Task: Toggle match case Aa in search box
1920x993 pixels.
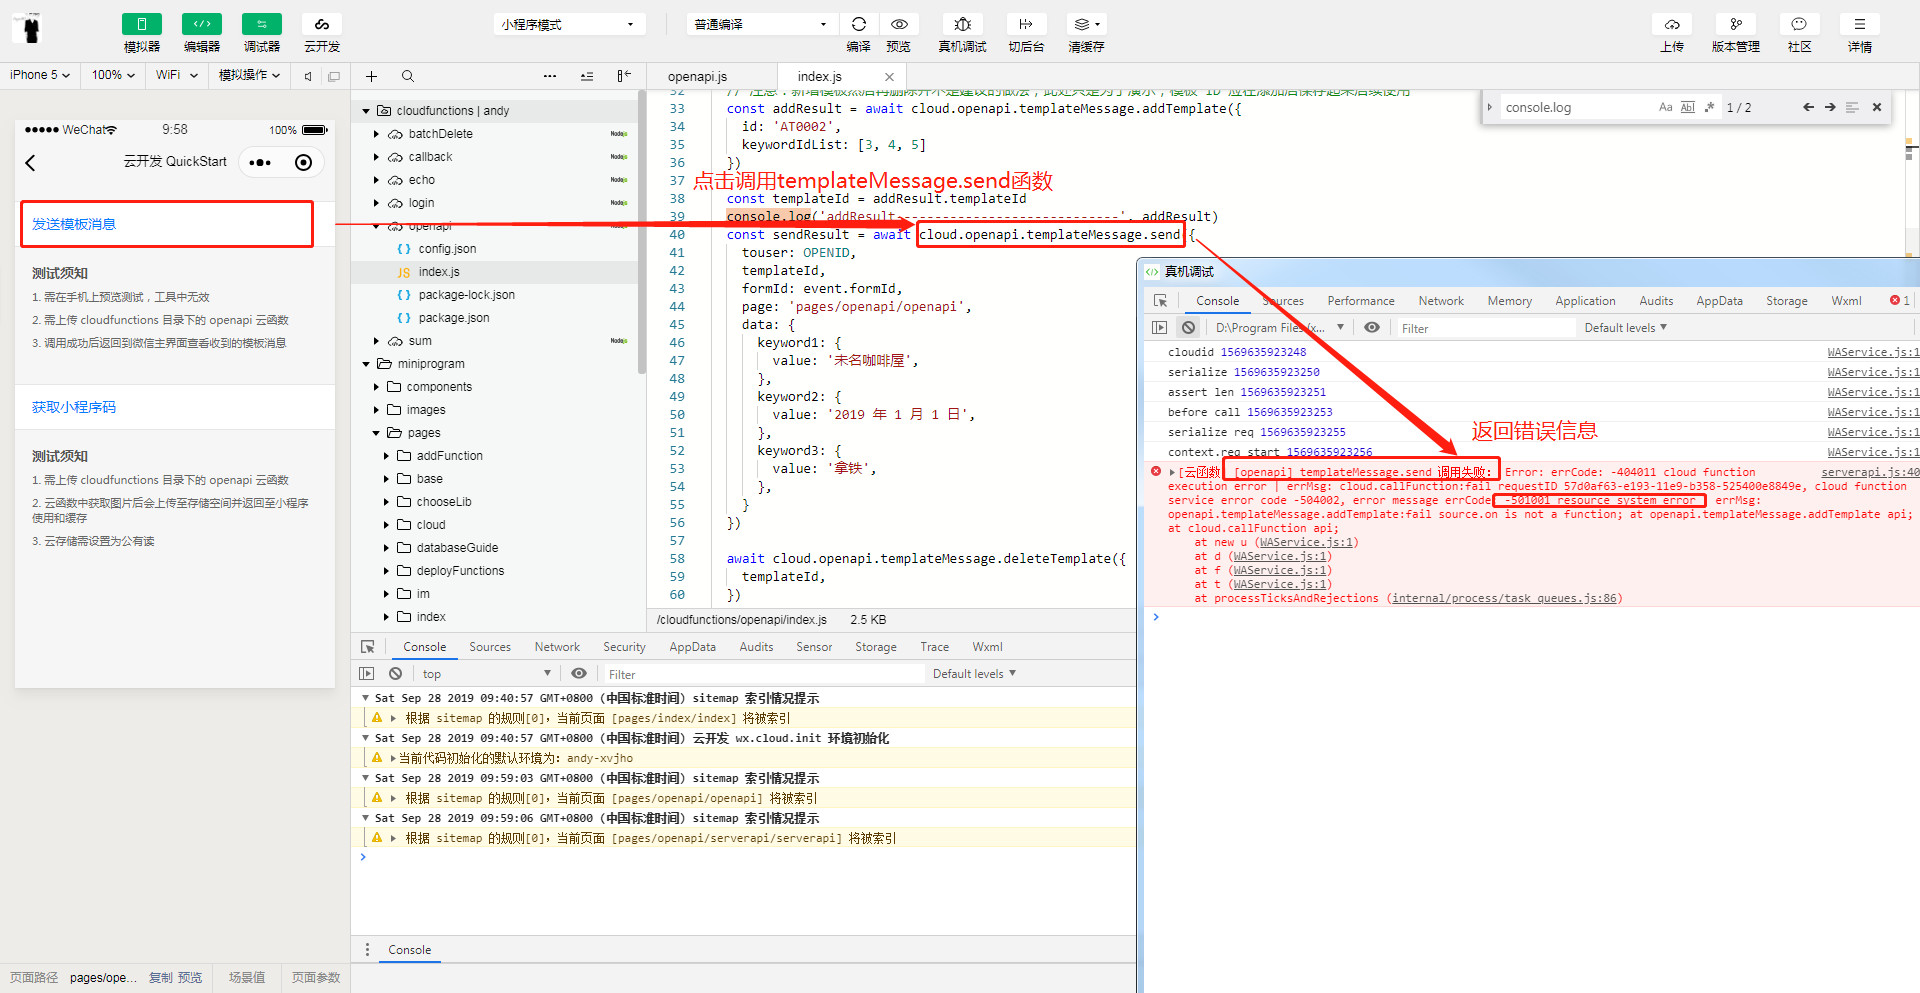Action: (x=1665, y=107)
